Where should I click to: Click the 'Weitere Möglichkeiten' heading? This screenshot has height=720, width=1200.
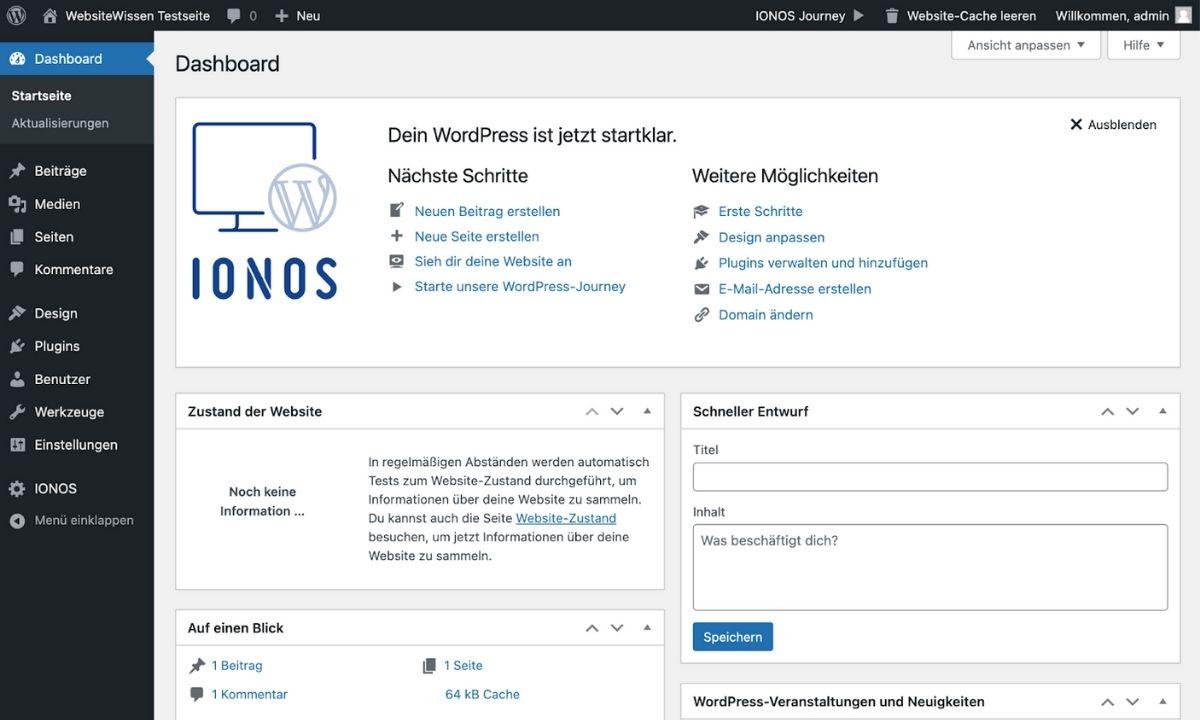tap(785, 176)
